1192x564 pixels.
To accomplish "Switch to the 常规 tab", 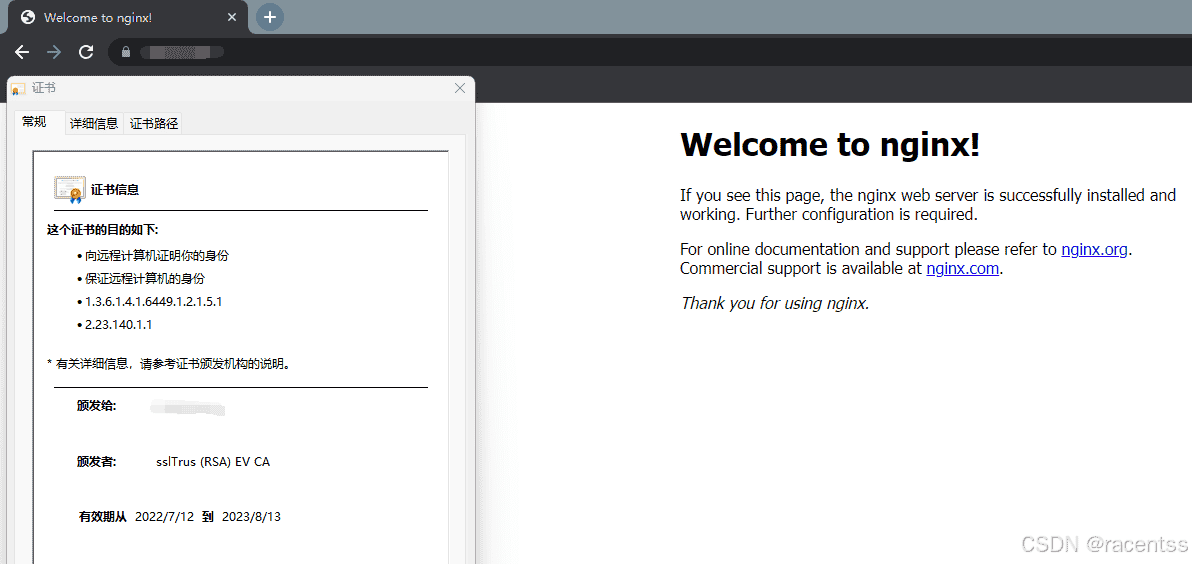I will coord(35,122).
